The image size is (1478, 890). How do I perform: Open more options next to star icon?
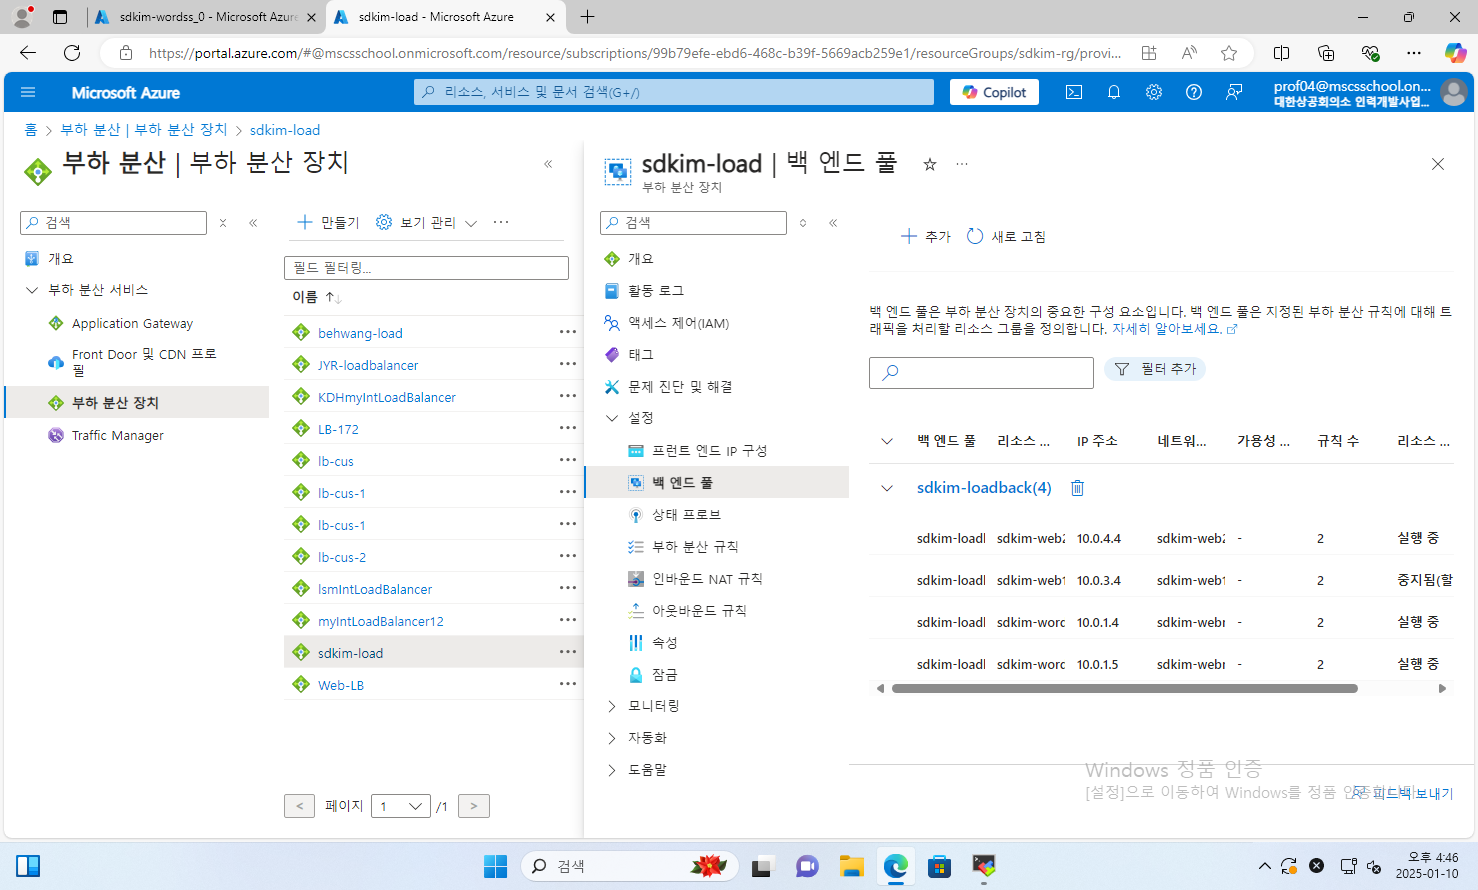click(961, 164)
